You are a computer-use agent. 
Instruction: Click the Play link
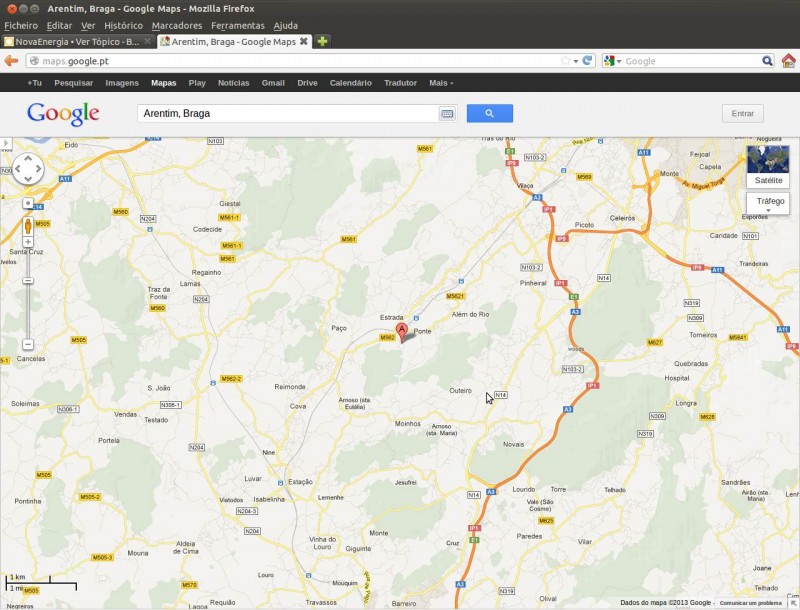[x=197, y=83]
